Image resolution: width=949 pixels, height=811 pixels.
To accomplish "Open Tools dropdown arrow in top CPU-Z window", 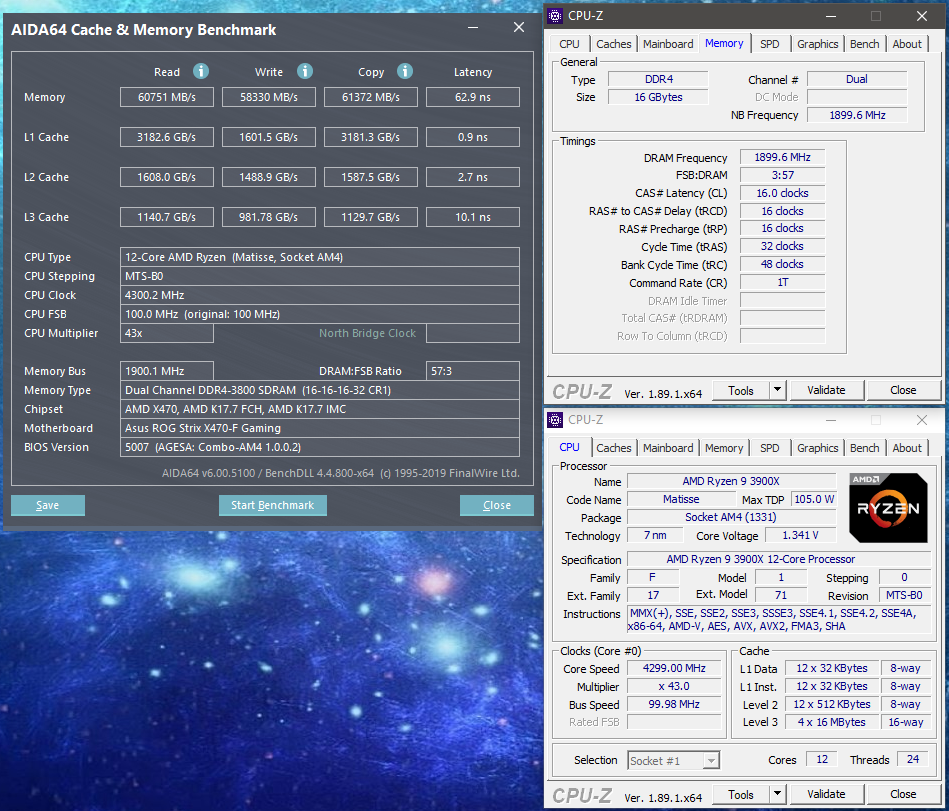I will (x=778, y=390).
